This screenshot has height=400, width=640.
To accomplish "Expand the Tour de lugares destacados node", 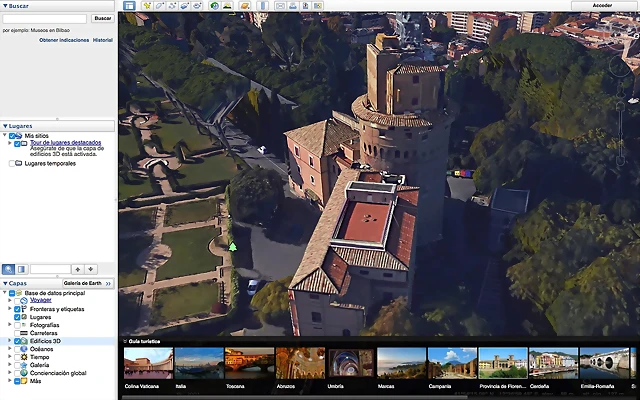I will coord(10,143).
